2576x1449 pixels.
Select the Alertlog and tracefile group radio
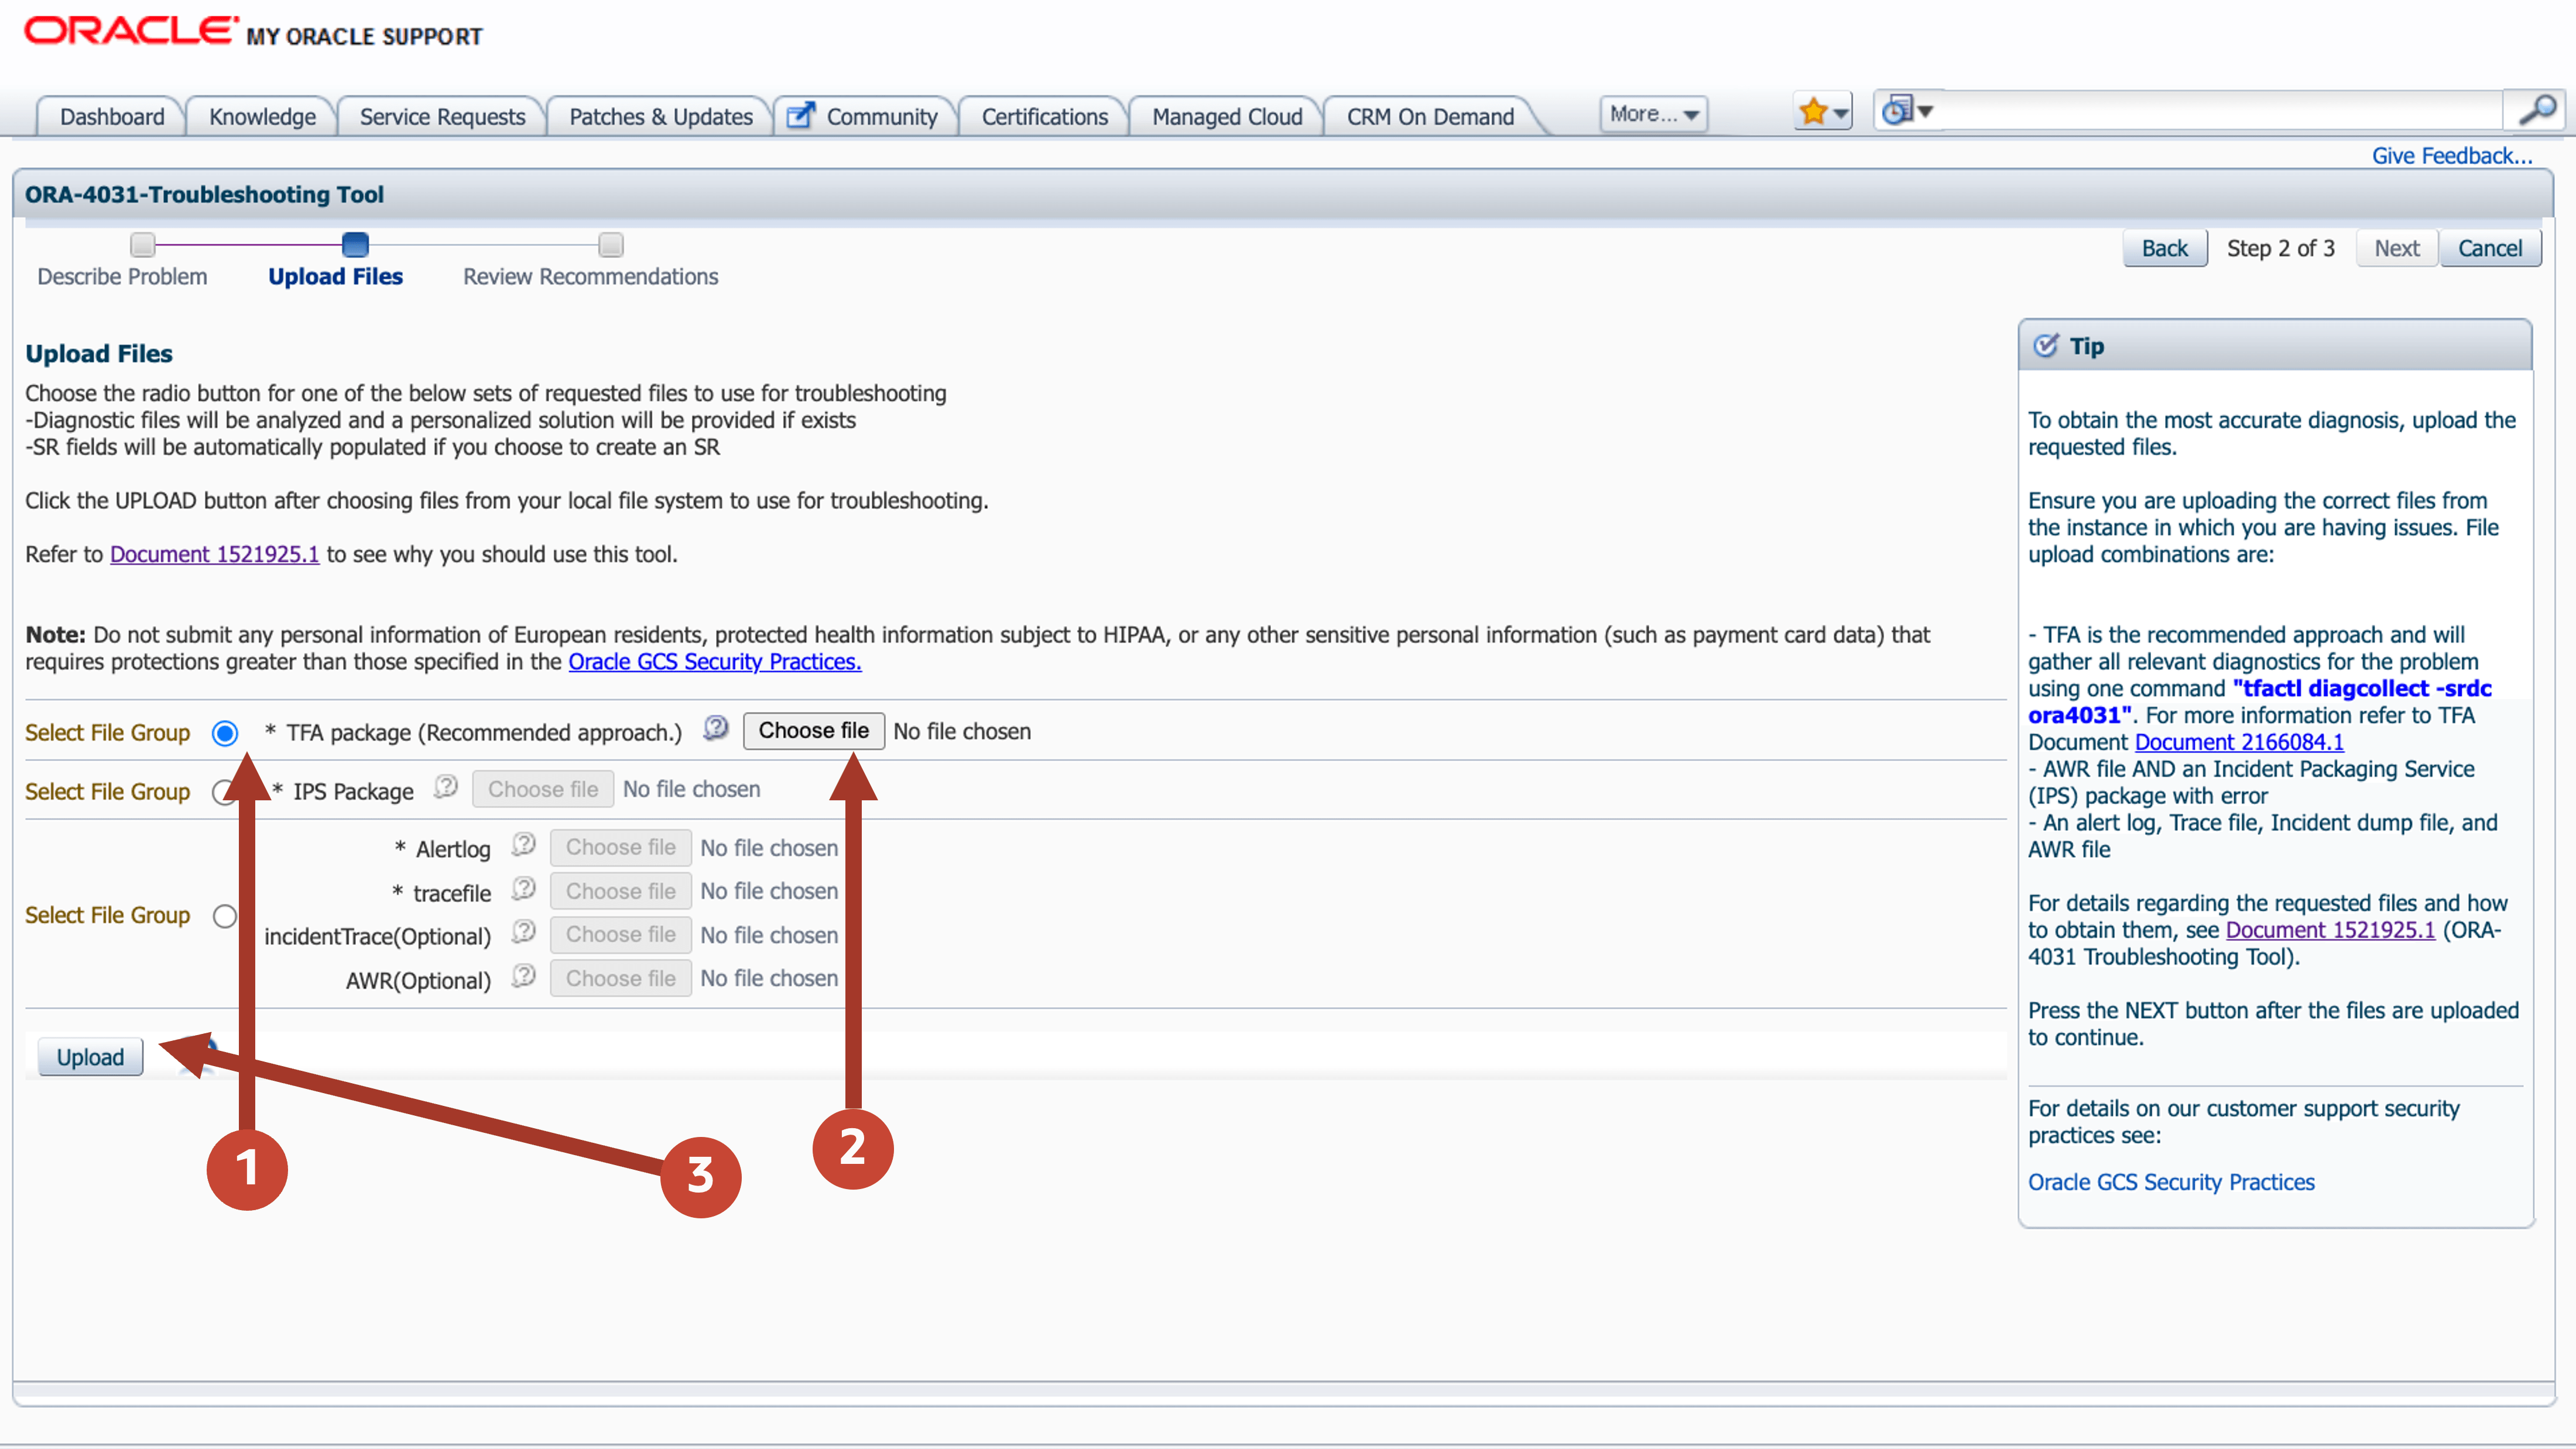point(225,915)
